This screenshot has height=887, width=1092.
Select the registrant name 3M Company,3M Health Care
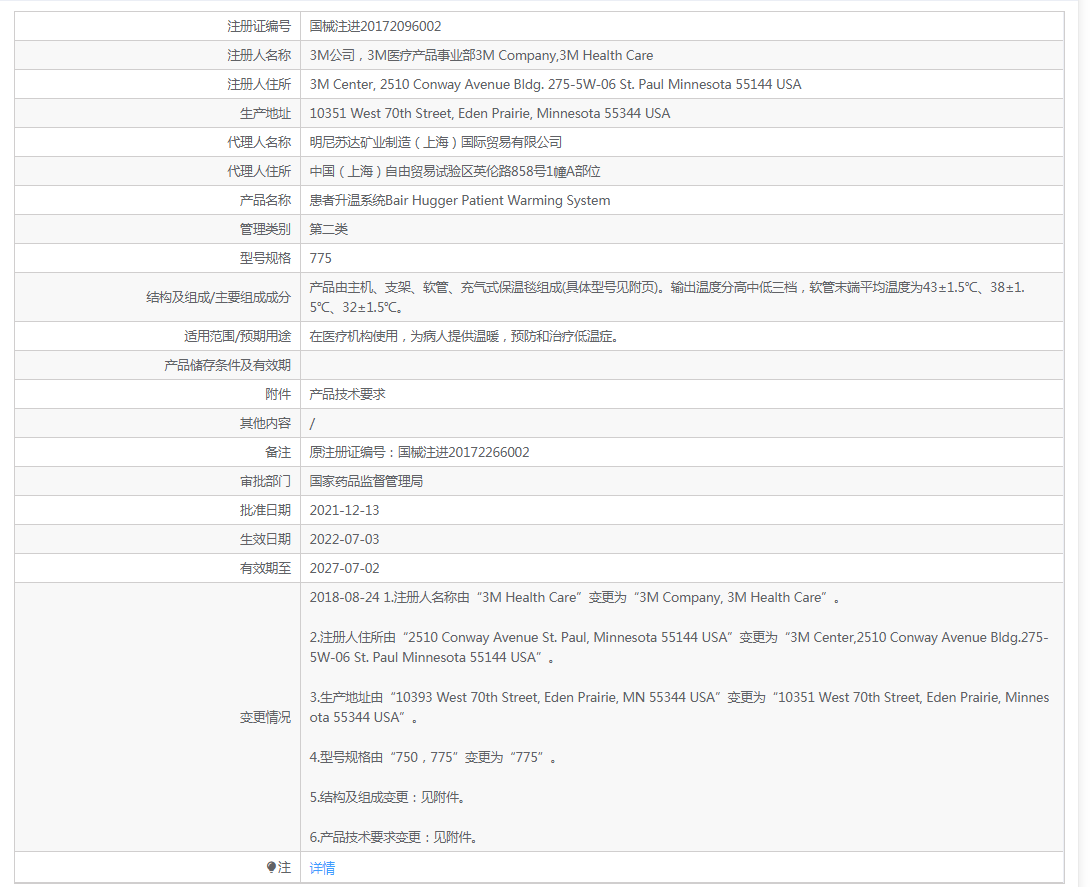[564, 56]
